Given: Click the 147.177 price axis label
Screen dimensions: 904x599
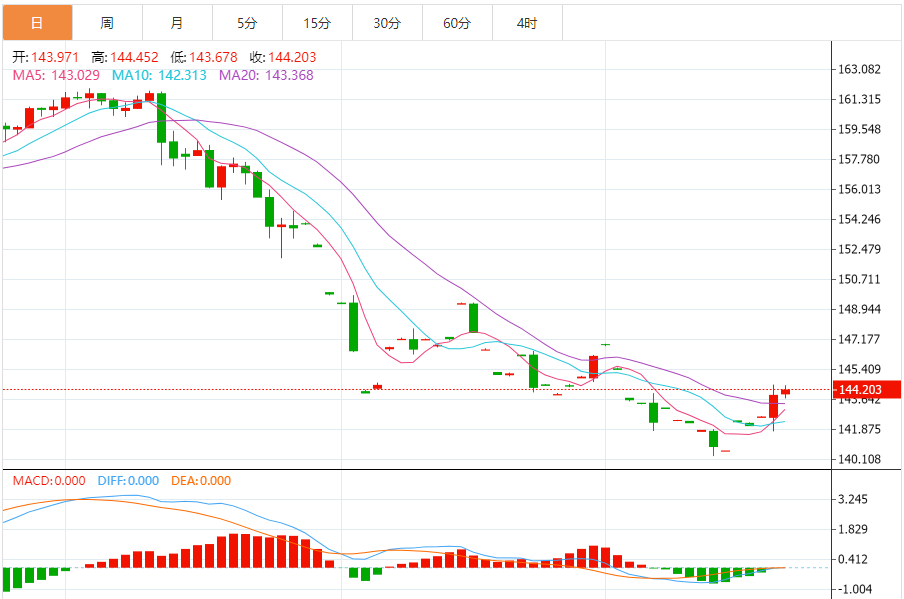Looking at the screenshot, I should 859,339.
